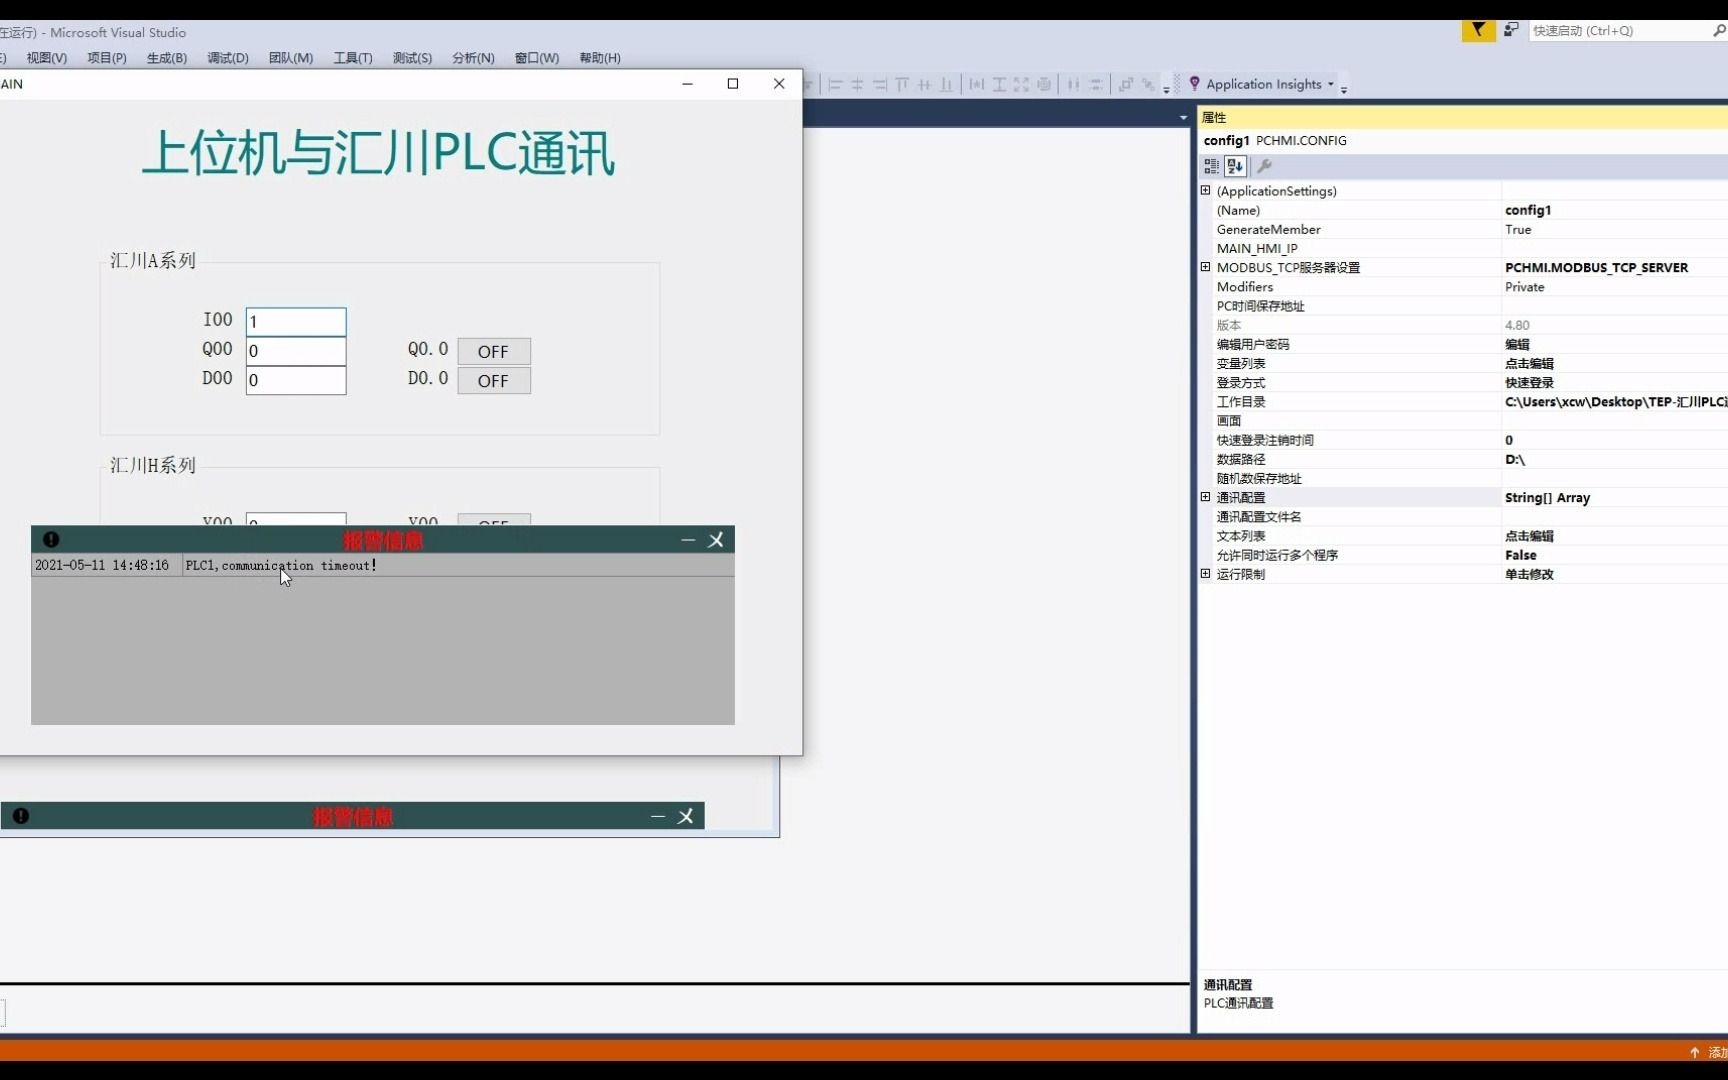1728x1080 pixels.
Task: Click the Make Same Width icon
Action: tap(977, 85)
